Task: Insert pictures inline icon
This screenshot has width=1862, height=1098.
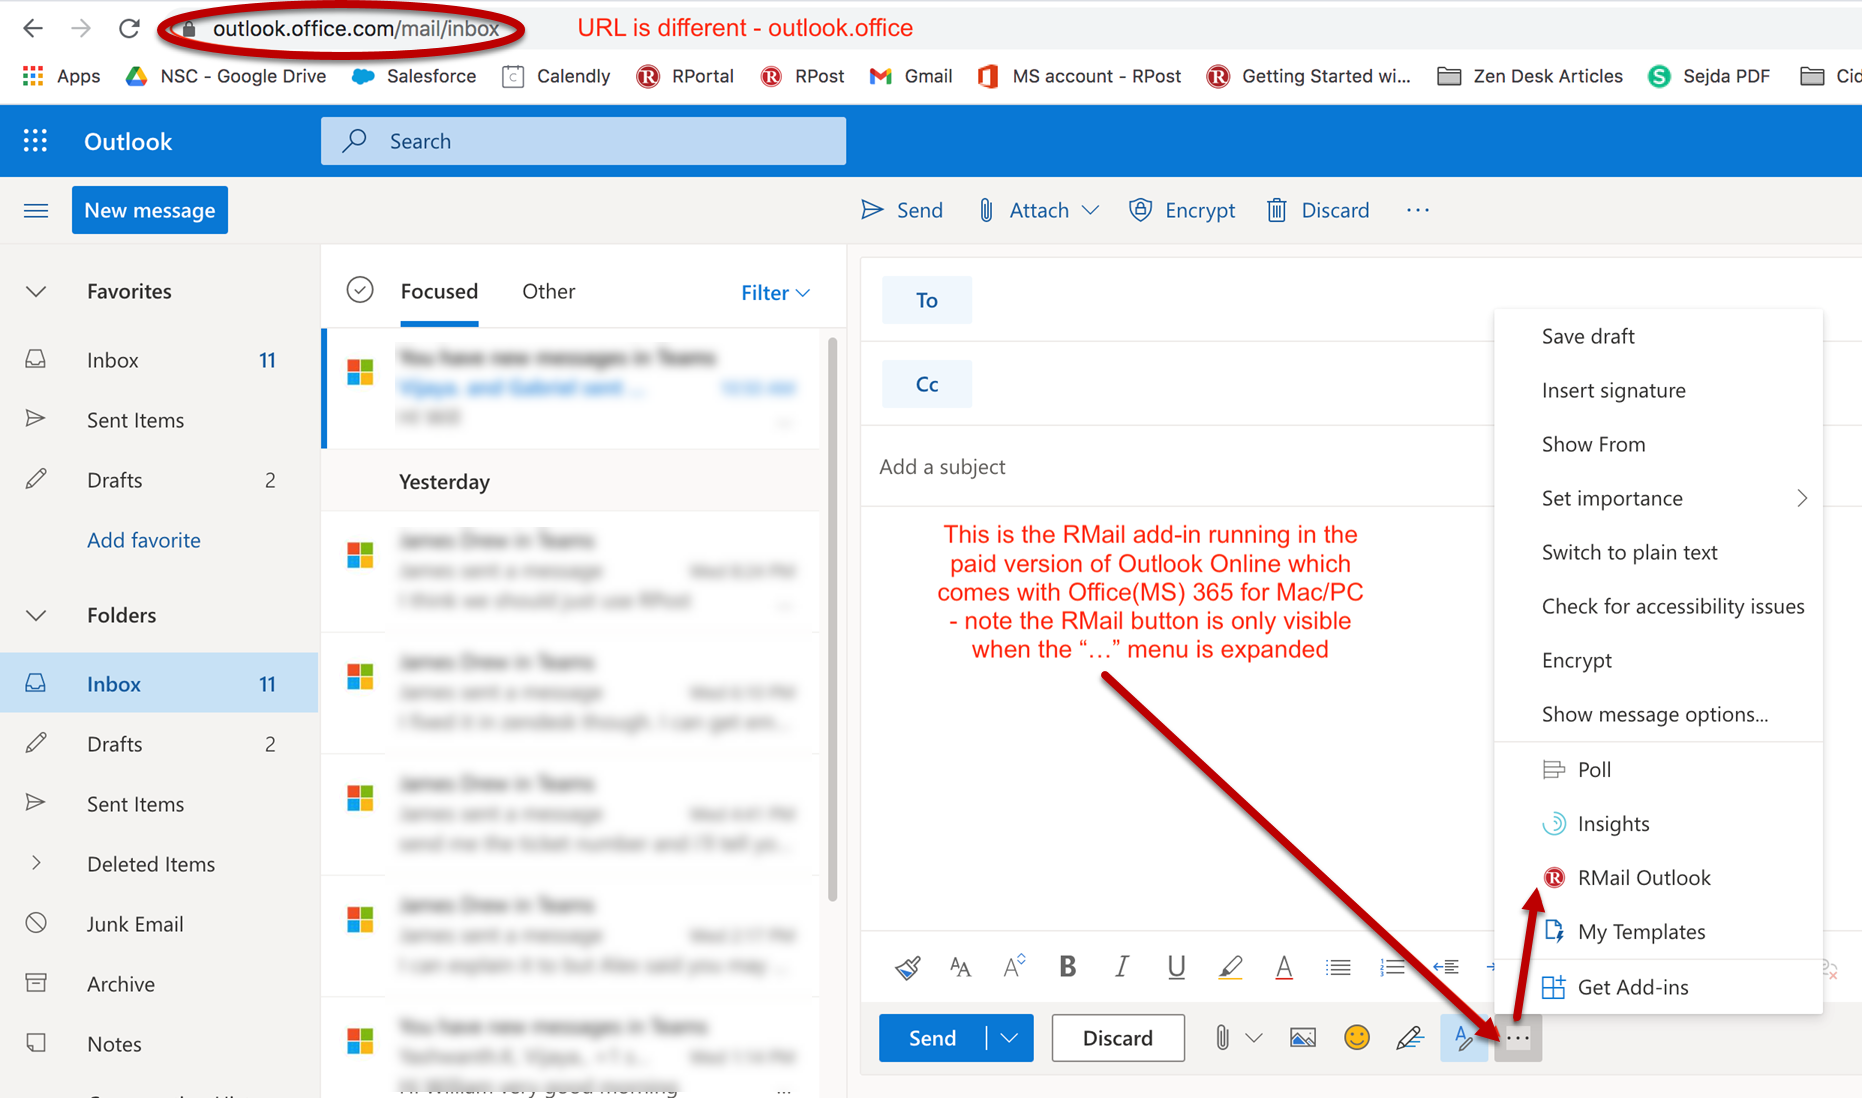Action: (x=1303, y=1038)
